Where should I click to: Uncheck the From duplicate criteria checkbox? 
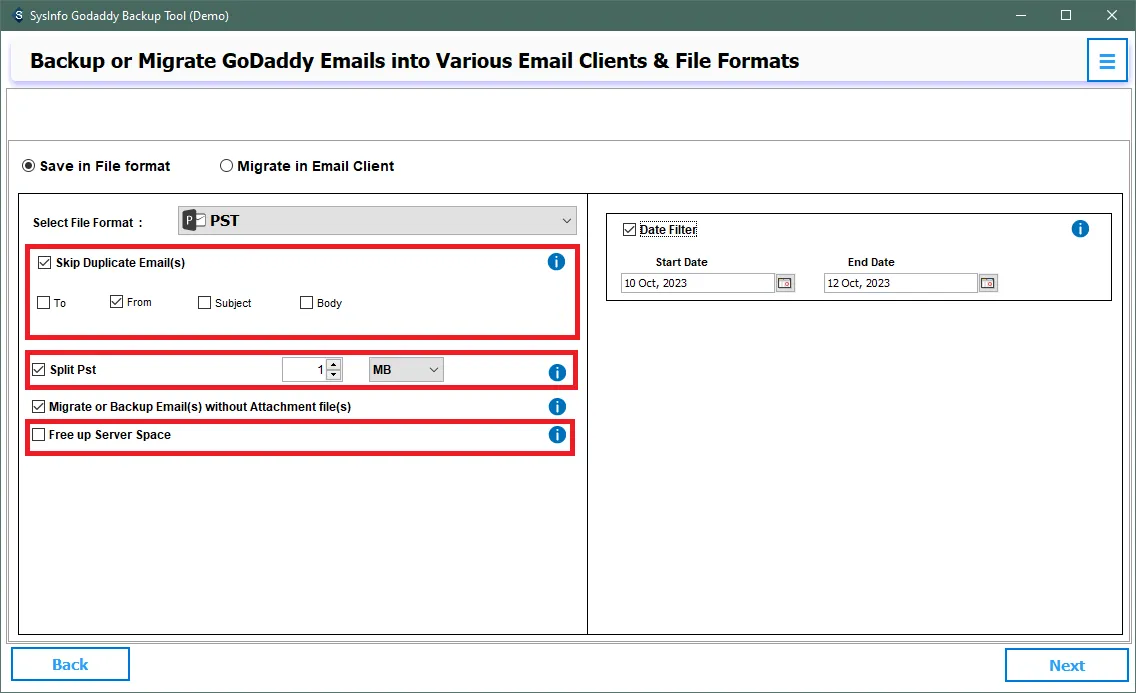(116, 301)
